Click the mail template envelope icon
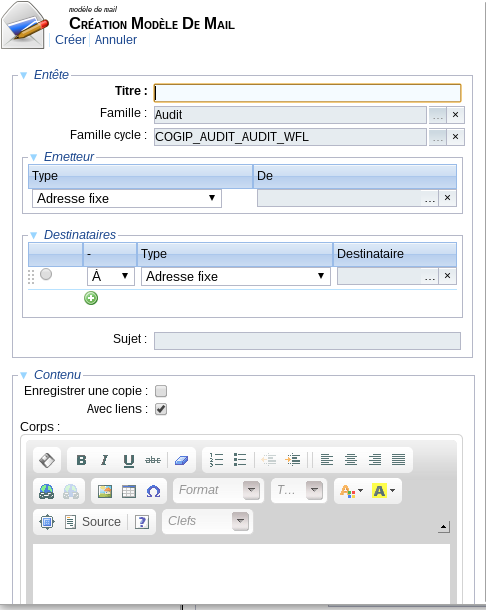Screen dimensions: 486x610 tap(24, 25)
